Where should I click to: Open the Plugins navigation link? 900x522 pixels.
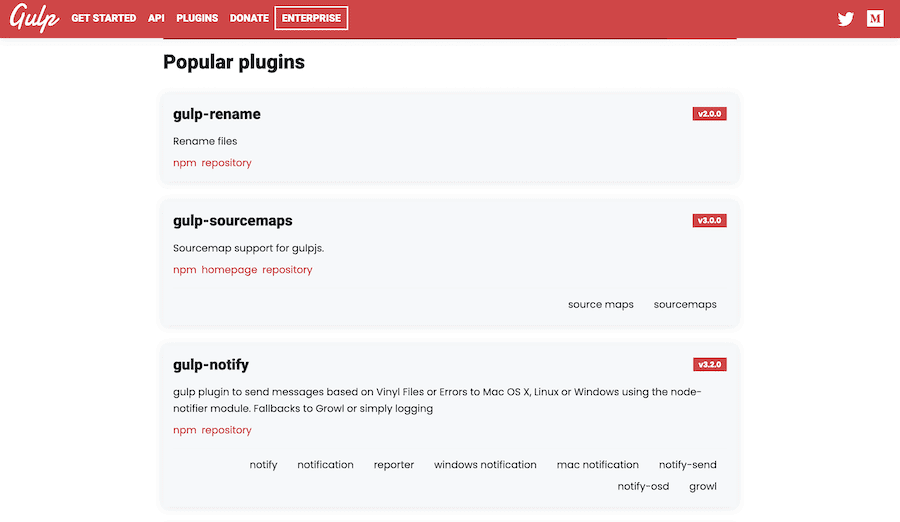click(197, 18)
